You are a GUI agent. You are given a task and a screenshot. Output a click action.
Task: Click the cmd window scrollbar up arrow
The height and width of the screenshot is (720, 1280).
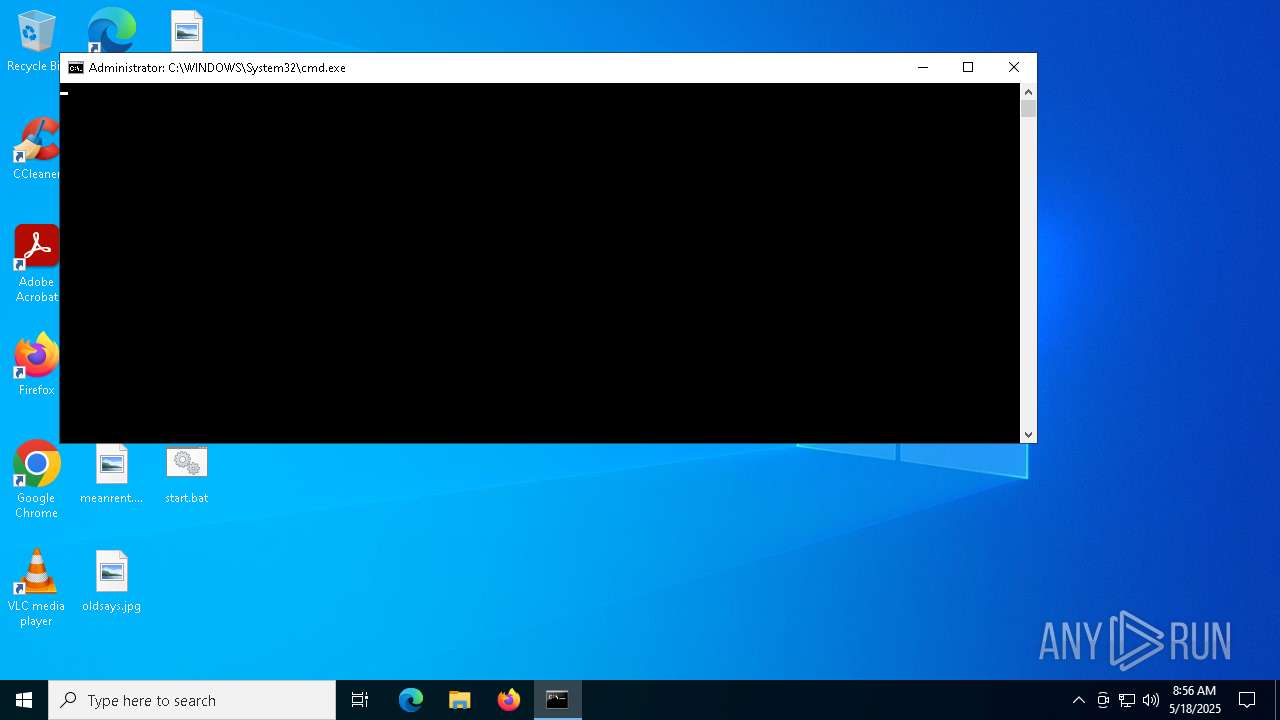click(x=1028, y=92)
